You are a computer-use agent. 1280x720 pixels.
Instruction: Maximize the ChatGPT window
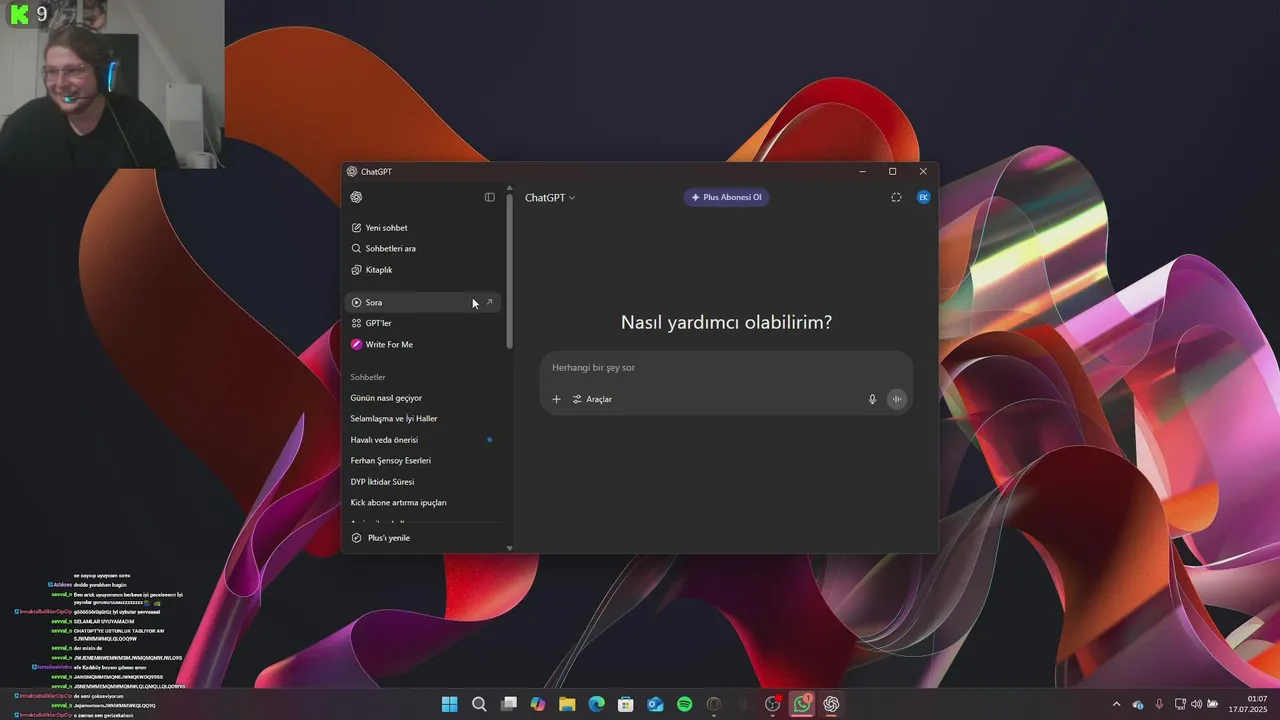tap(893, 172)
